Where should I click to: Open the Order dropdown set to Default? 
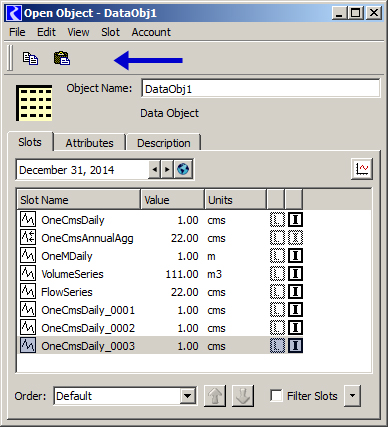click(125, 396)
